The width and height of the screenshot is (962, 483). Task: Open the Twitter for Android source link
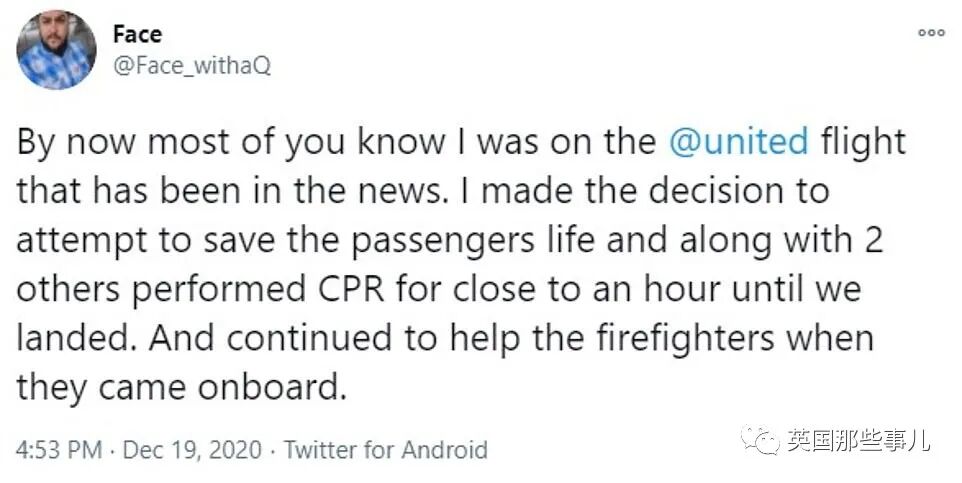[386, 449]
